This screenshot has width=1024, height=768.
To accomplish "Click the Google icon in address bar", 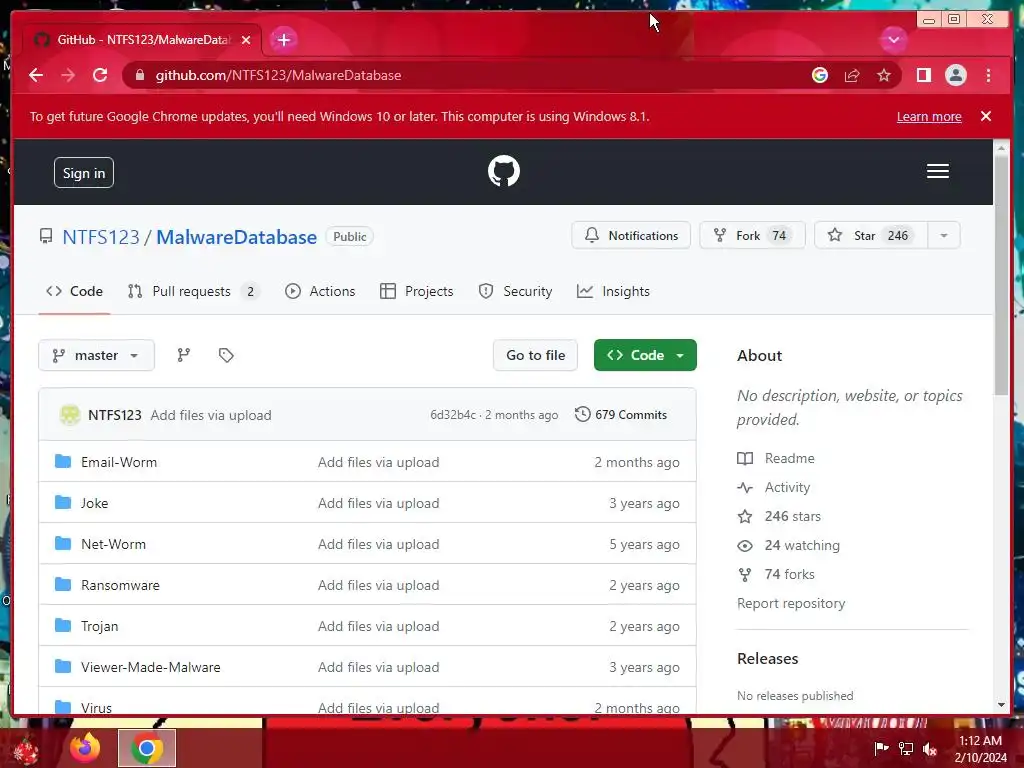I will (820, 75).
